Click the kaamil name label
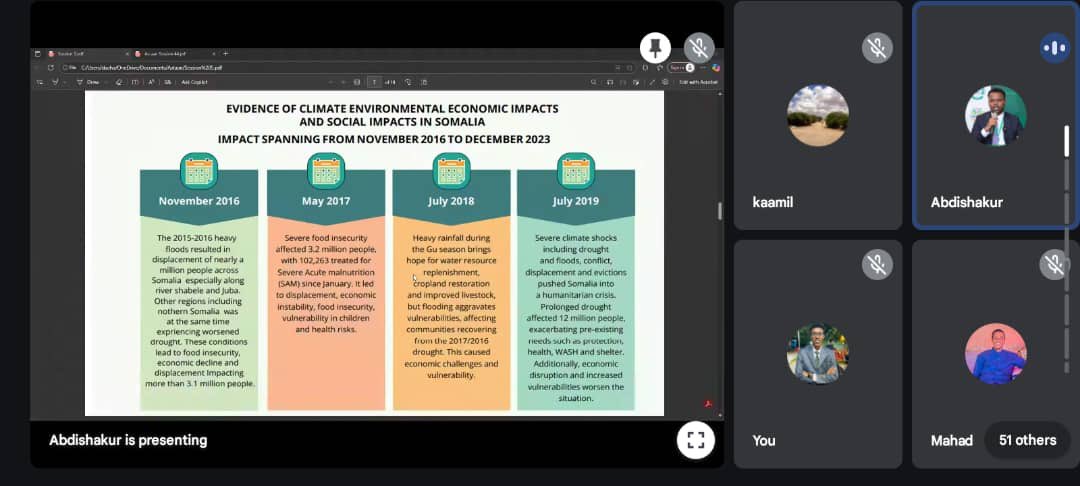The image size is (1080, 486). [773, 202]
